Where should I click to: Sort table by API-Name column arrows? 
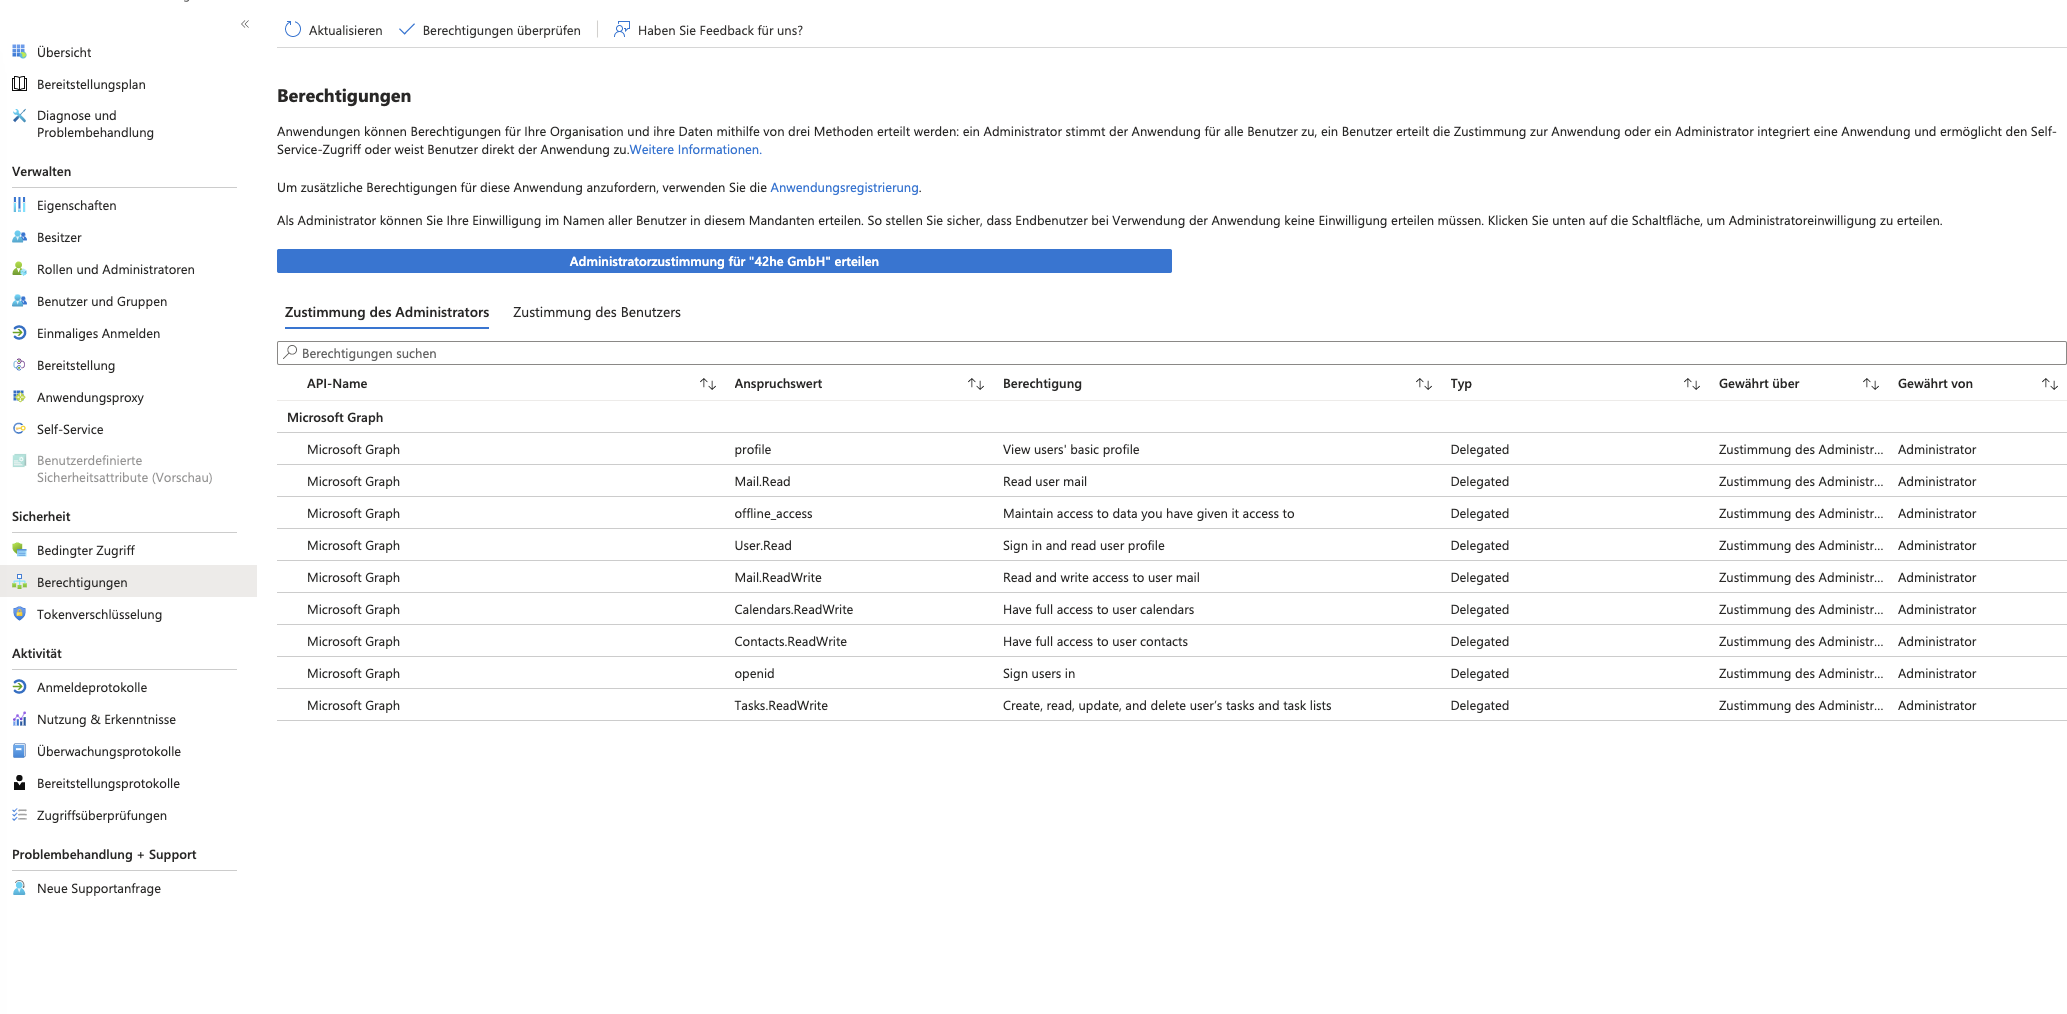[708, 384]
